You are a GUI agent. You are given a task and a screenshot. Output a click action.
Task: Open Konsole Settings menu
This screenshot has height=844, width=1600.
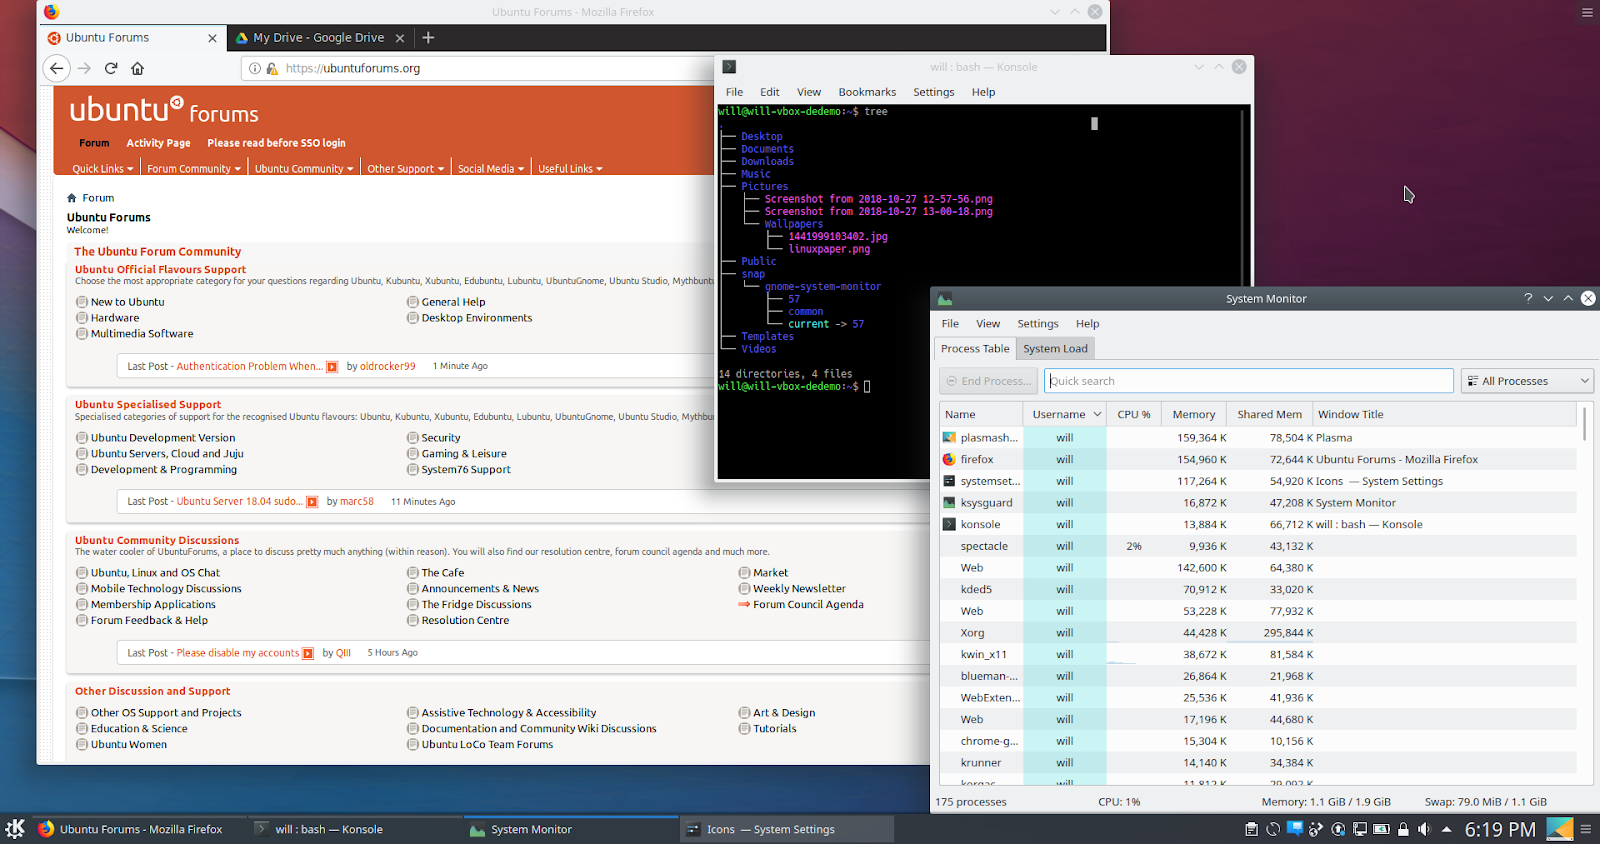[933, 92]
